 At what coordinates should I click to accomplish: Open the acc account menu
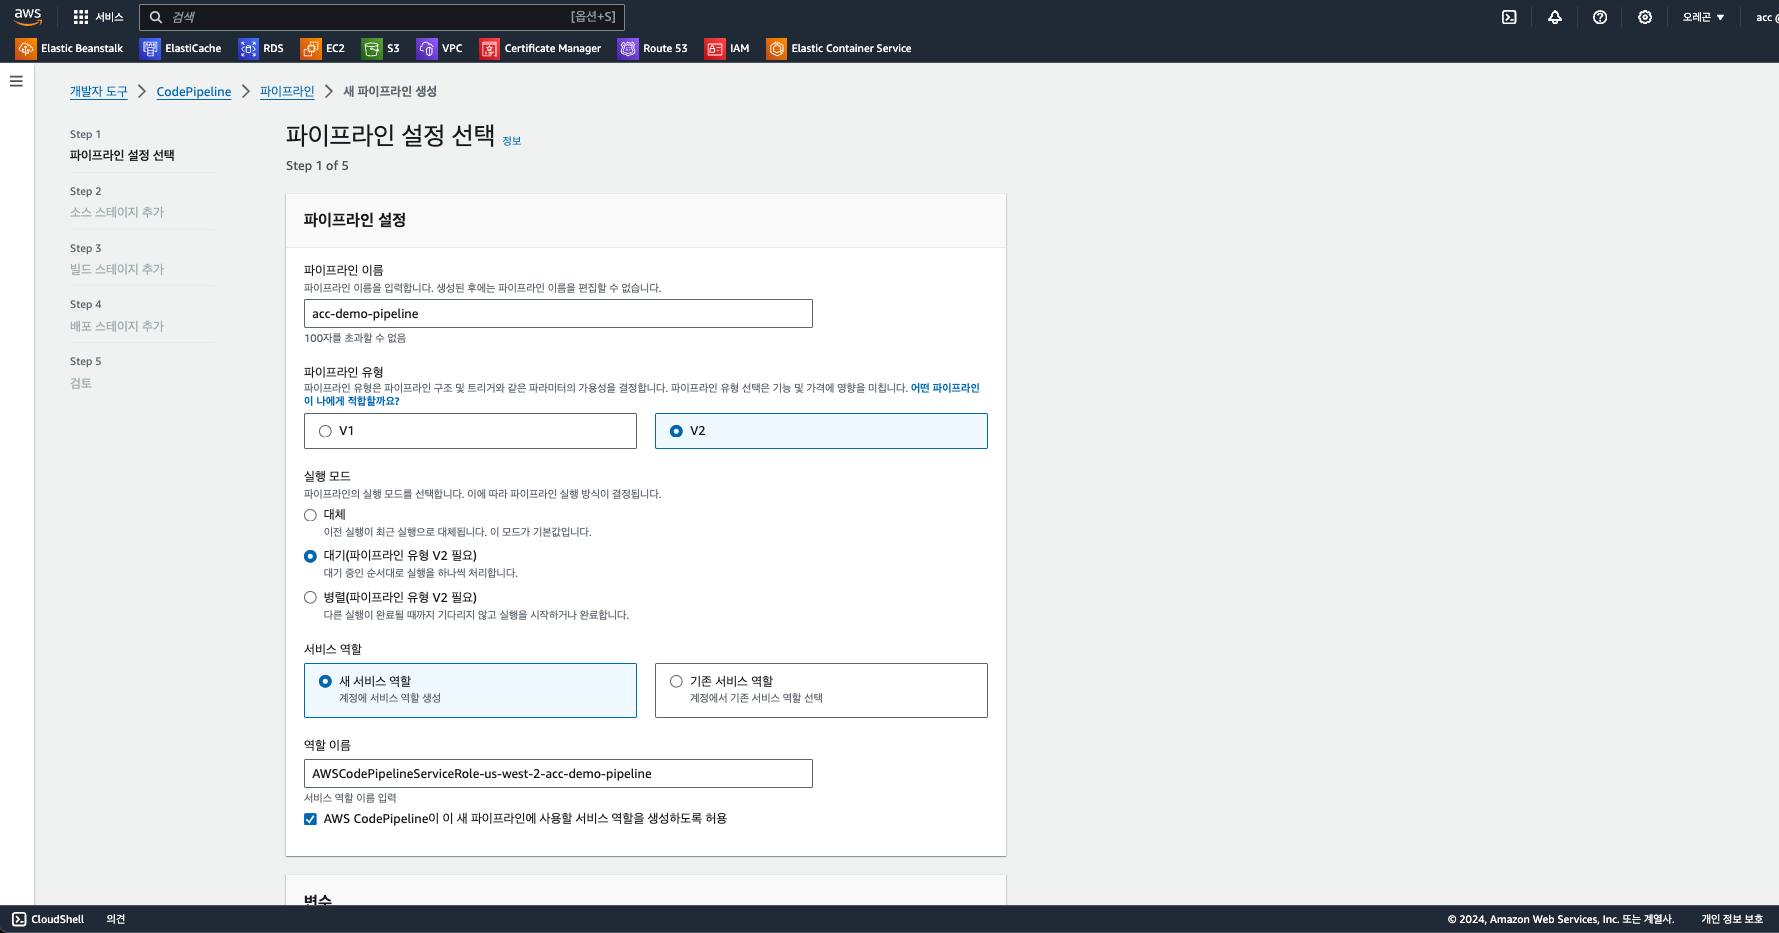1766,17
